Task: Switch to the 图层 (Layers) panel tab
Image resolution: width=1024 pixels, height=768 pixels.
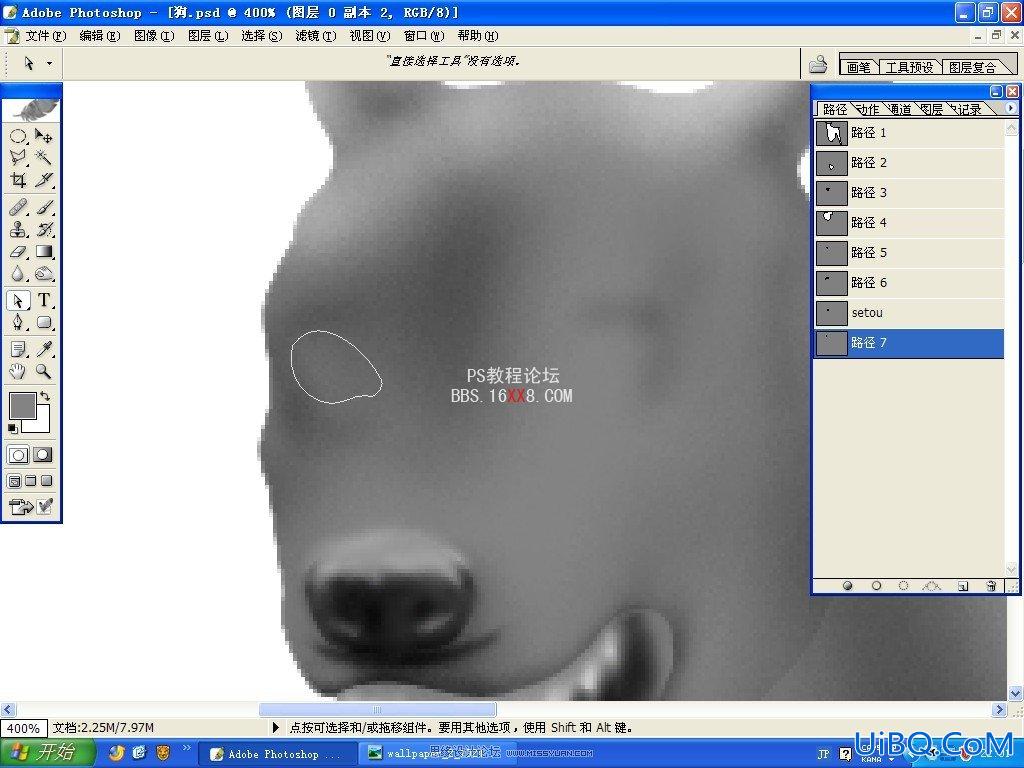Action: pyautogui.click(x=932, y=109)
